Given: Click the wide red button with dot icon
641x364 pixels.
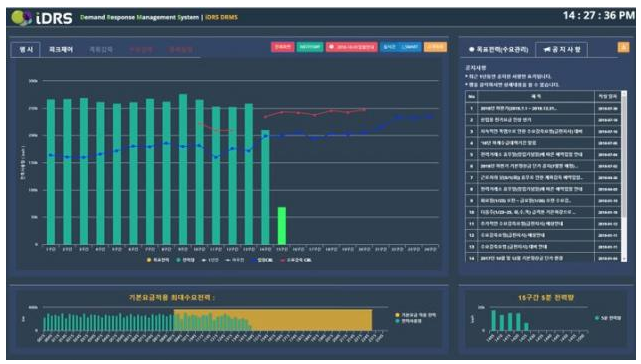Looking at the screenshot, I should tap(352, 47).
